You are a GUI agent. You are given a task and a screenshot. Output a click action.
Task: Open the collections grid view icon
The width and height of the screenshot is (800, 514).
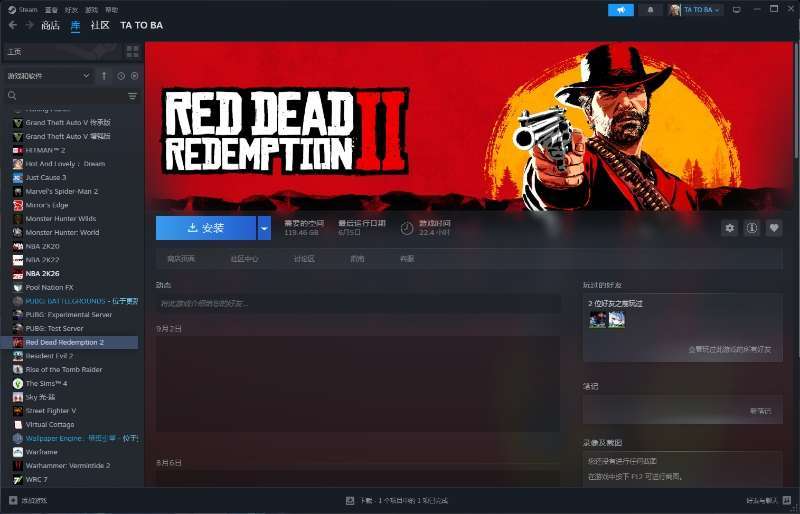coord(133,52)
